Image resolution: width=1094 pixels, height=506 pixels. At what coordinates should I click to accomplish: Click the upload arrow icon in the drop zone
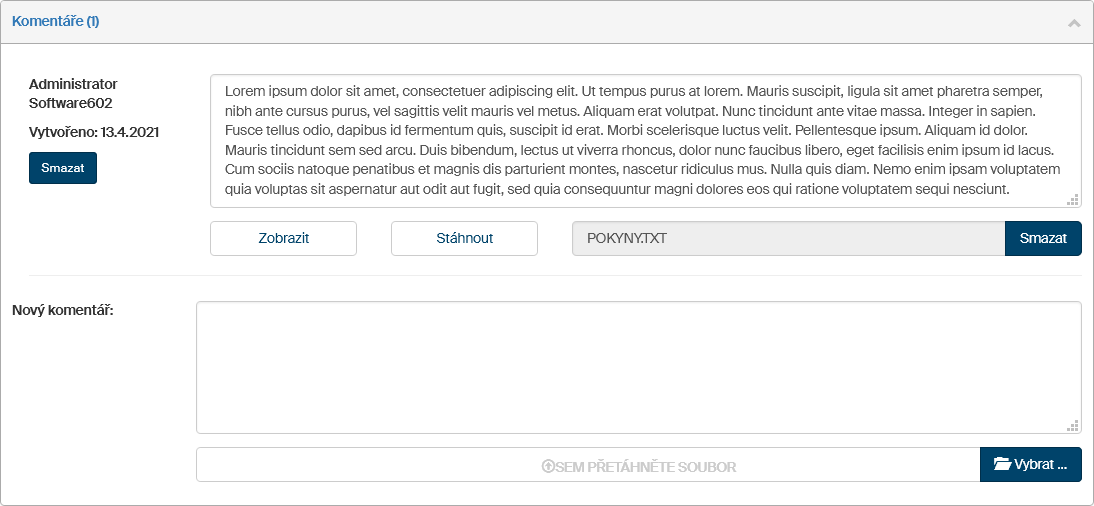click(x=548, y=466)
